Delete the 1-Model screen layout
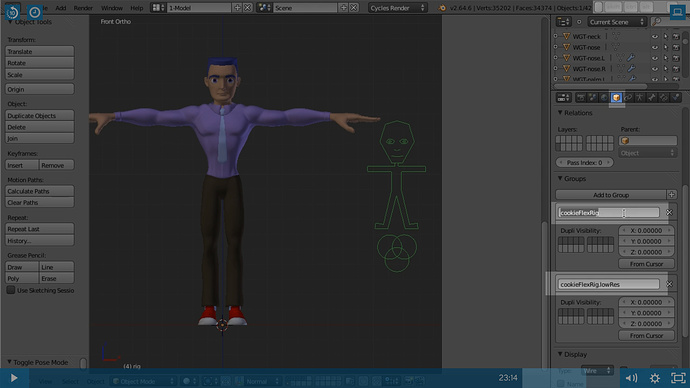Viewport: 690px width, 388px height. 248,7
